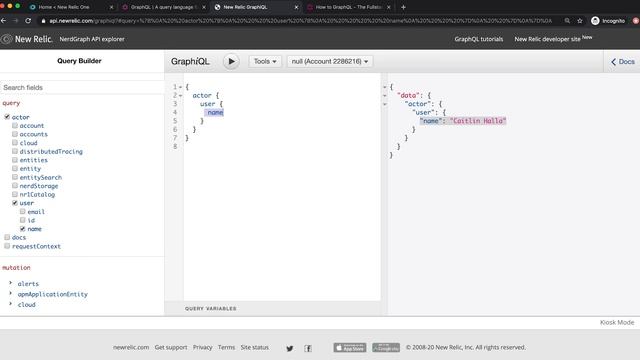Check the id field checkbox

click(x=22, y=220)
